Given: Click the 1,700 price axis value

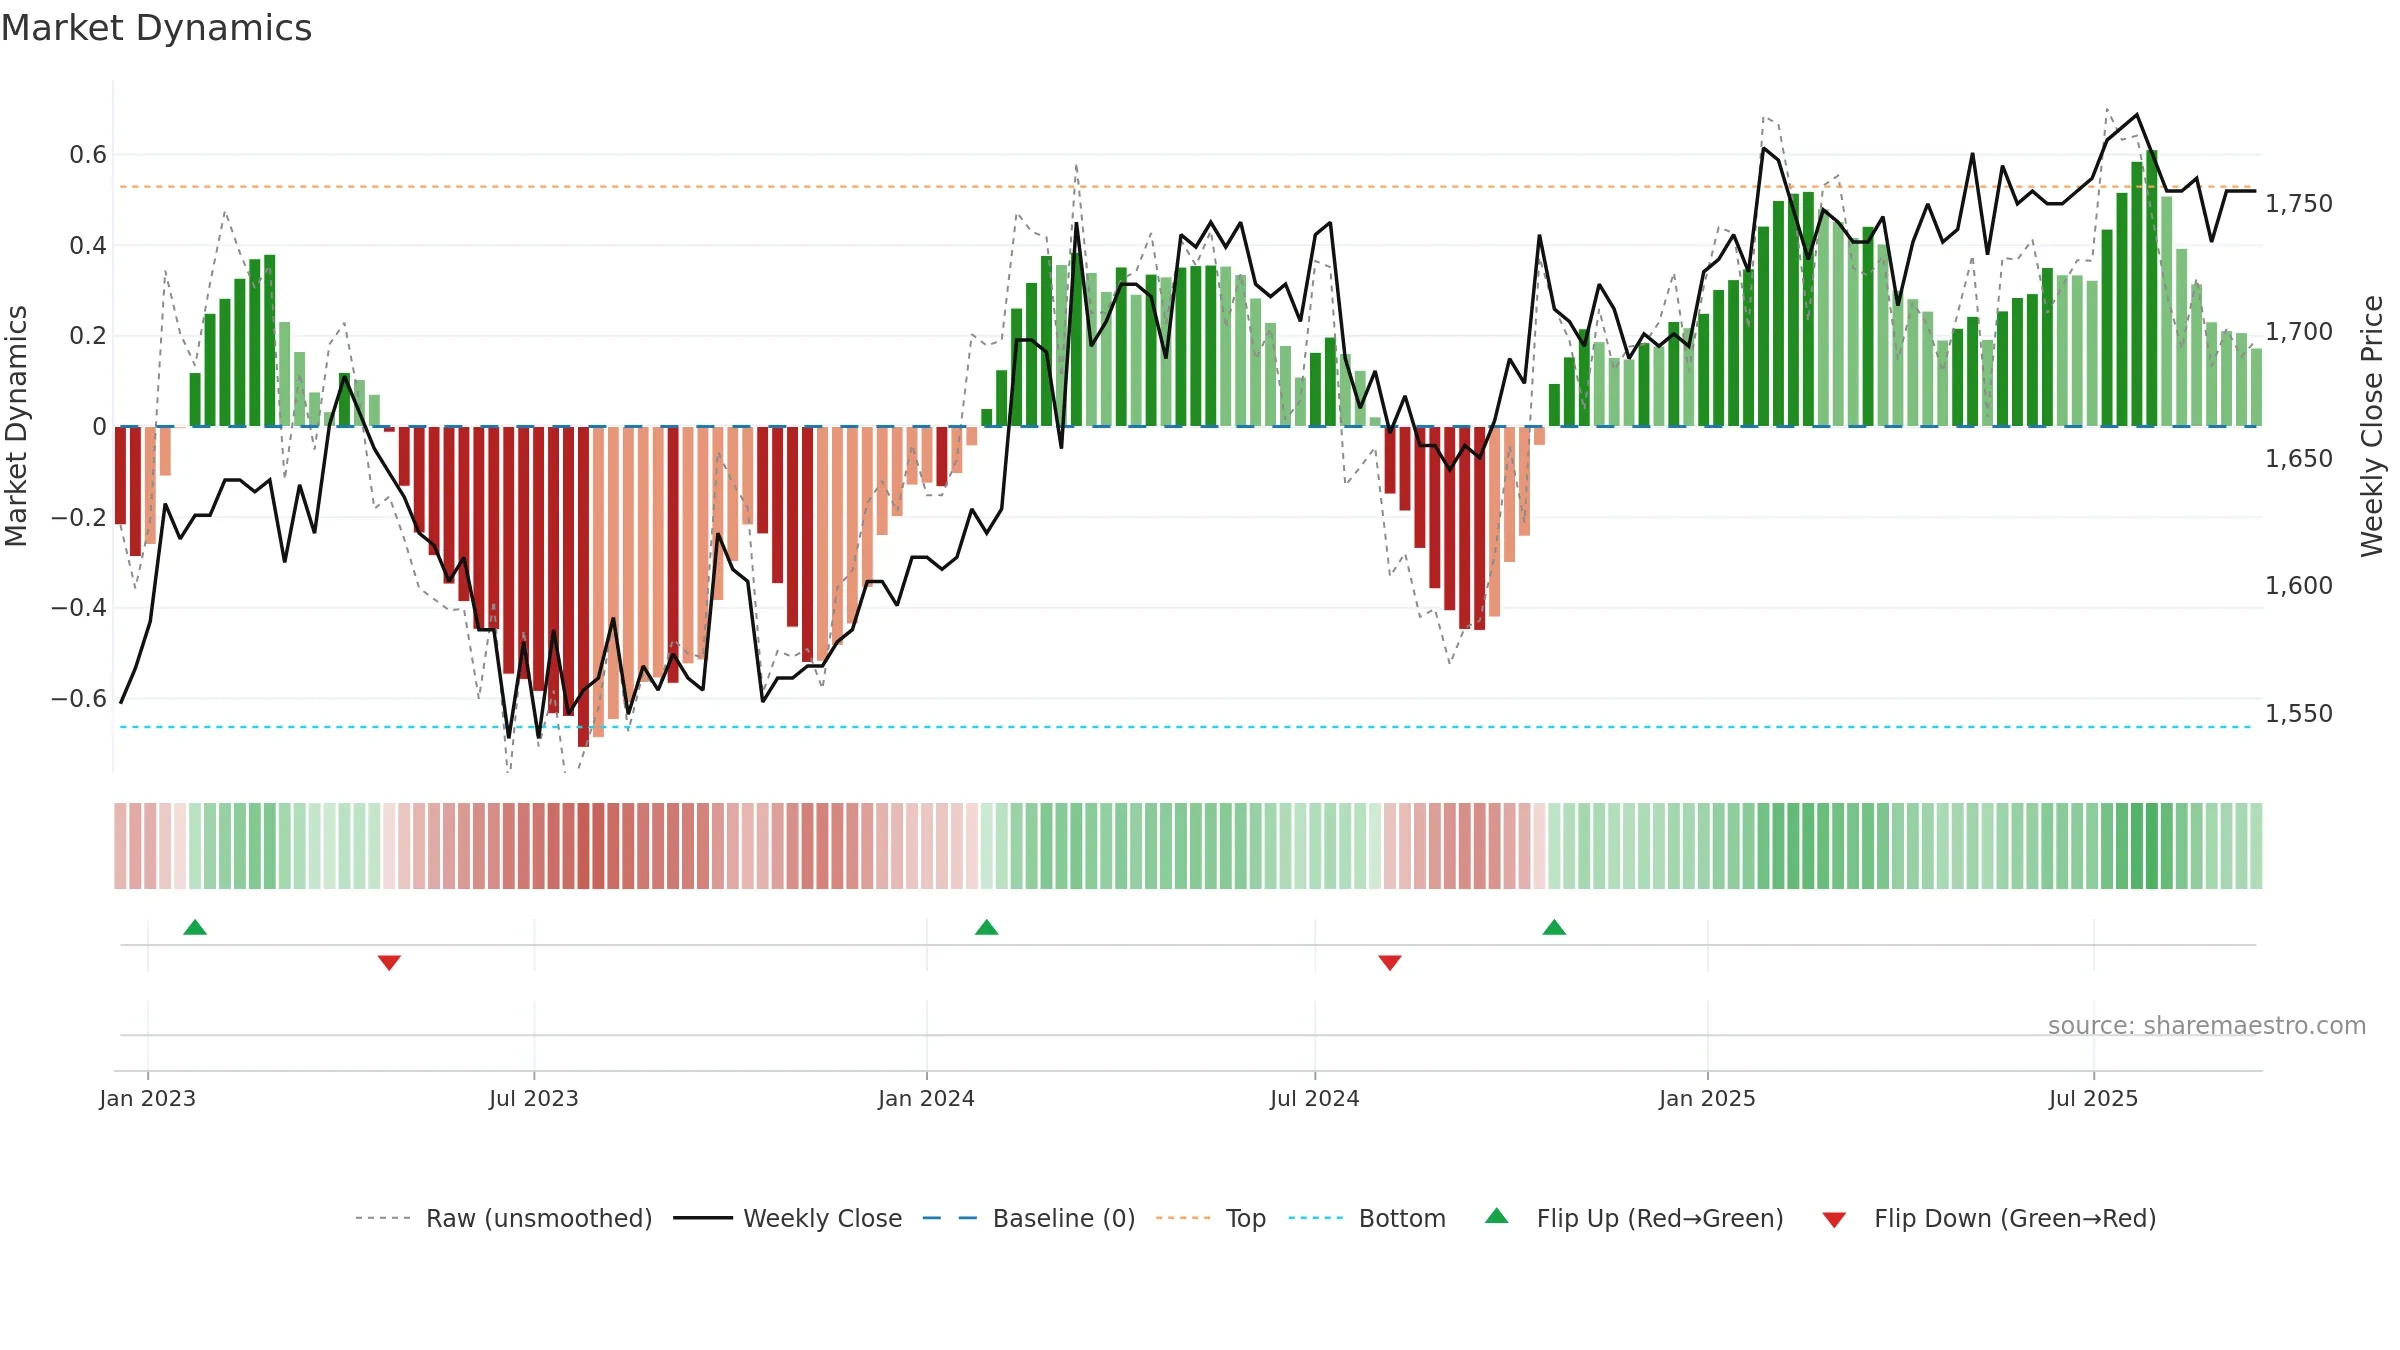Looking at the screenshot, I should click(x=2299, y=331).
